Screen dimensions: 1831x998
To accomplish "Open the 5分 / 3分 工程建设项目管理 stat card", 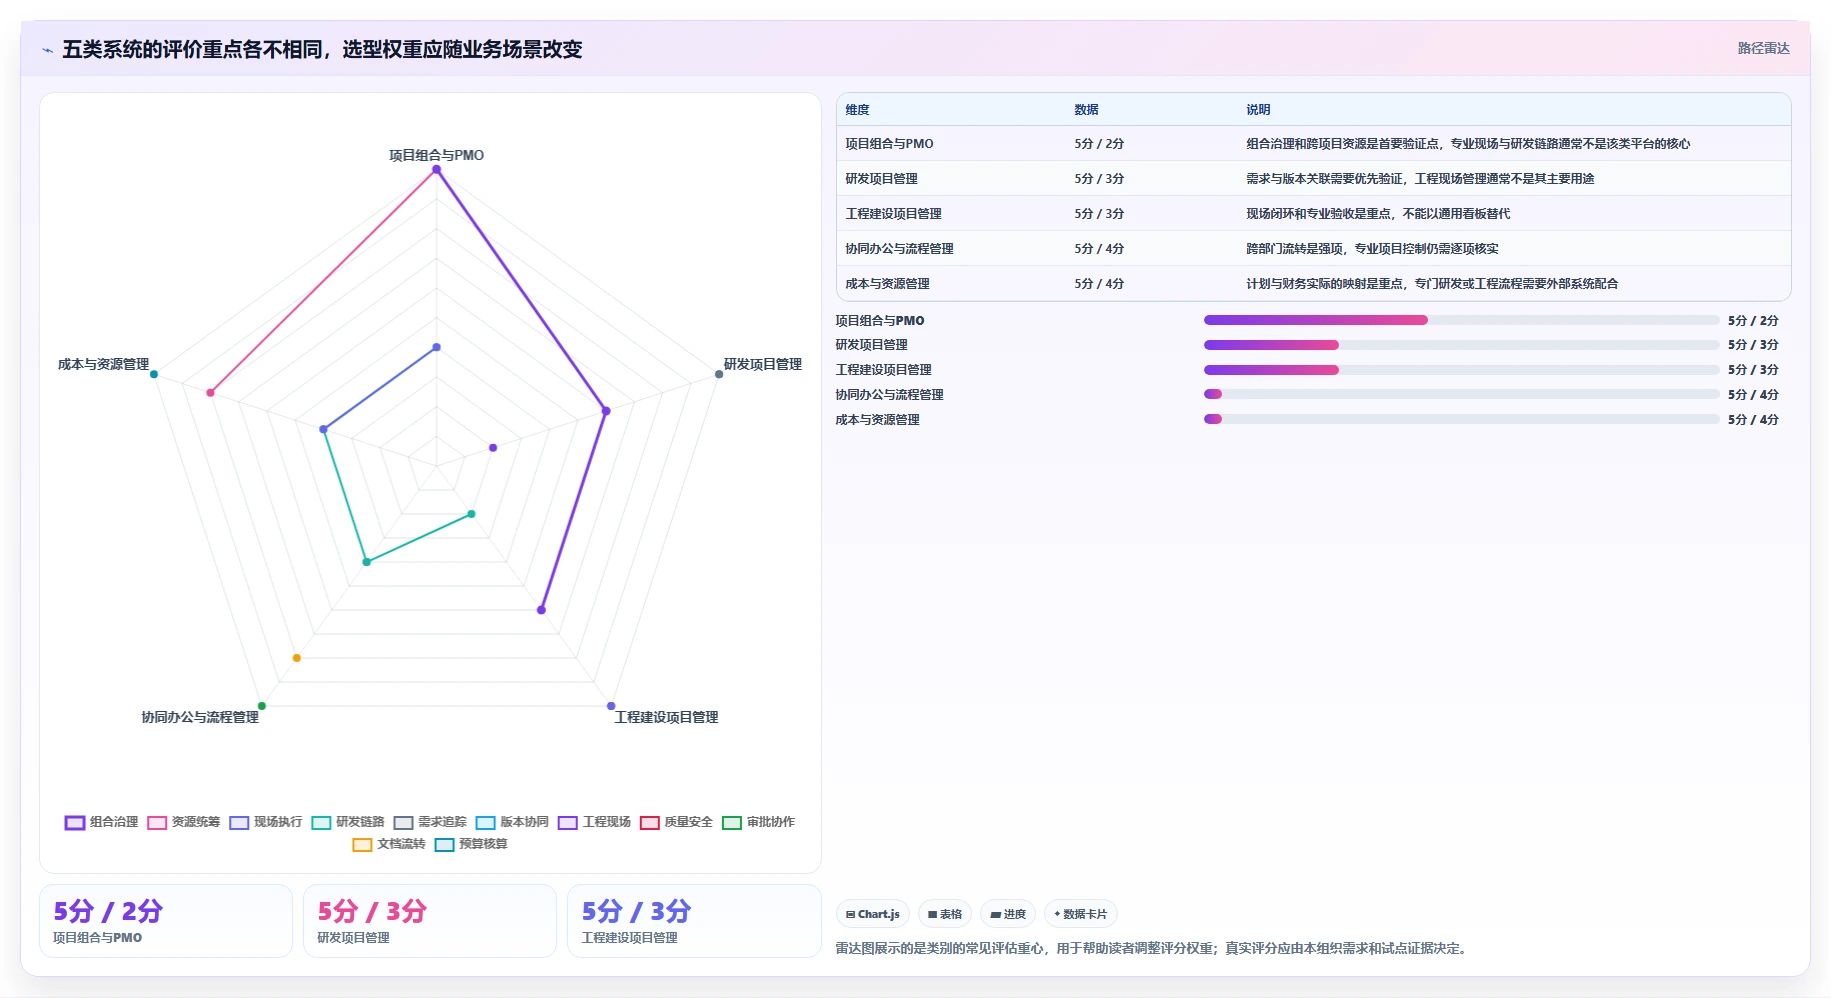I will coord(694,921).
